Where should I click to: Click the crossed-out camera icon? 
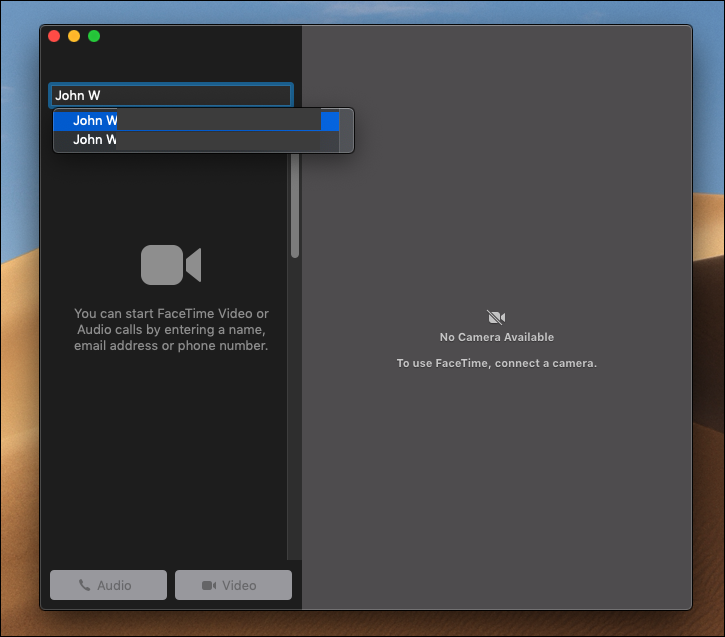tap(496, 317)
